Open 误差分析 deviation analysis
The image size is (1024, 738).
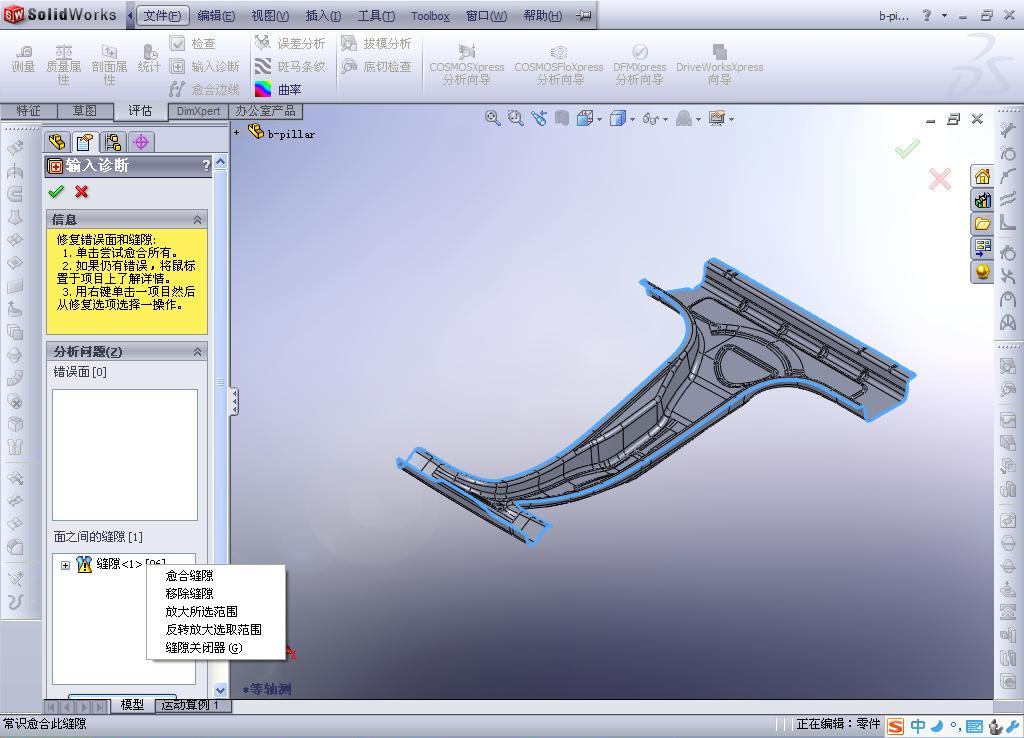coord(290,44)
